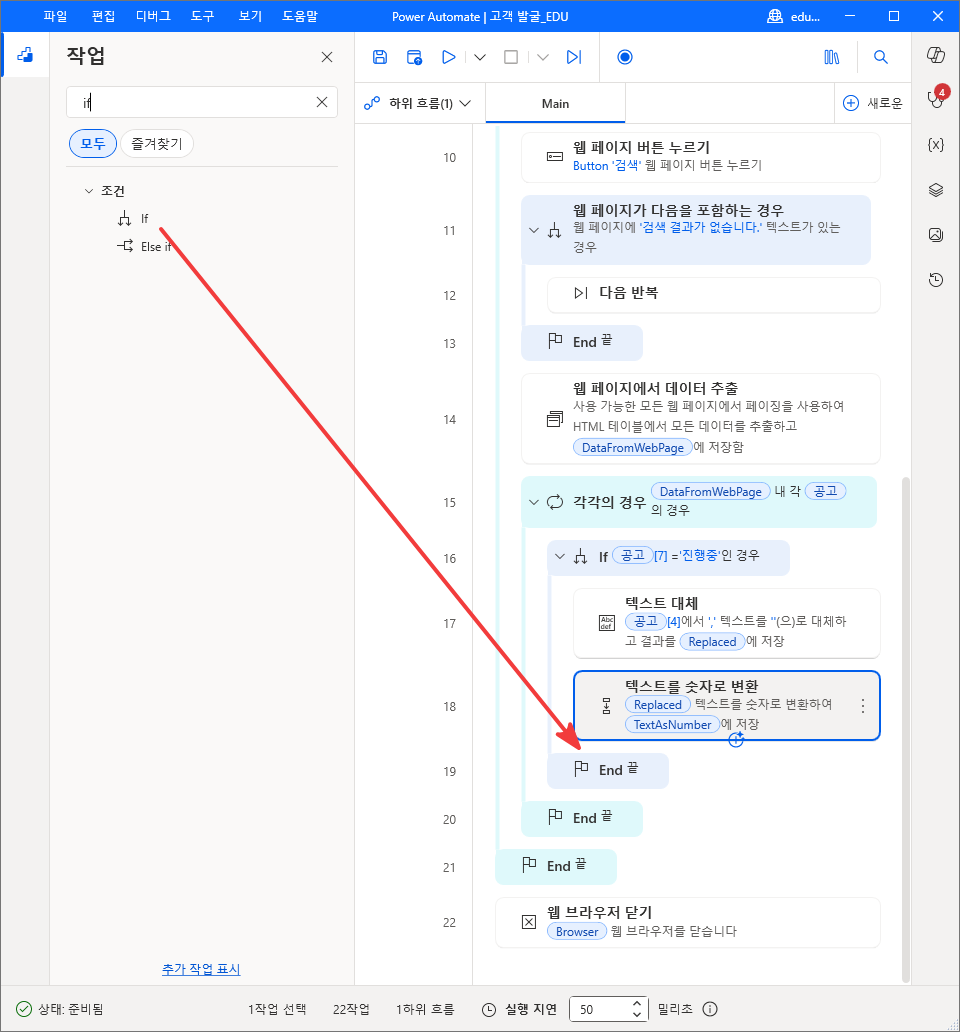The image size is (960, 1032).
Task: Run next action with step icon
Action: (574, 57)
